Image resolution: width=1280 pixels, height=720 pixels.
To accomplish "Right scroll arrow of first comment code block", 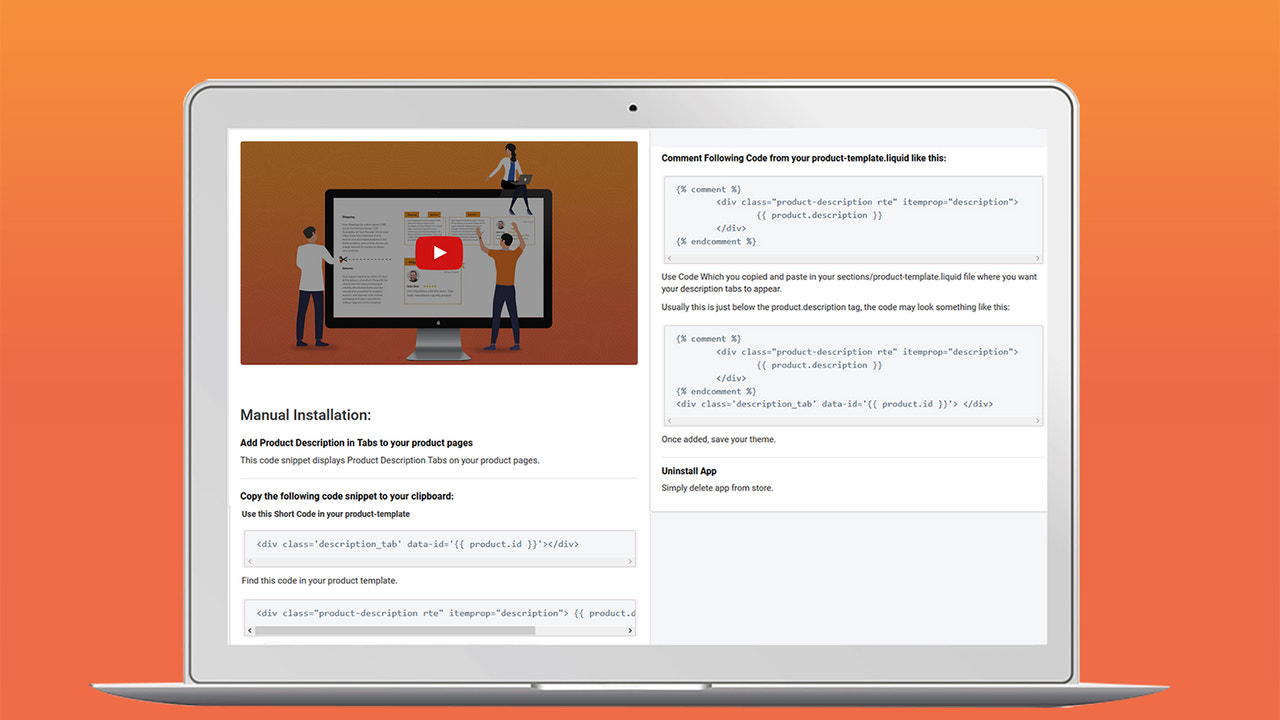I will pos(1037,258).
